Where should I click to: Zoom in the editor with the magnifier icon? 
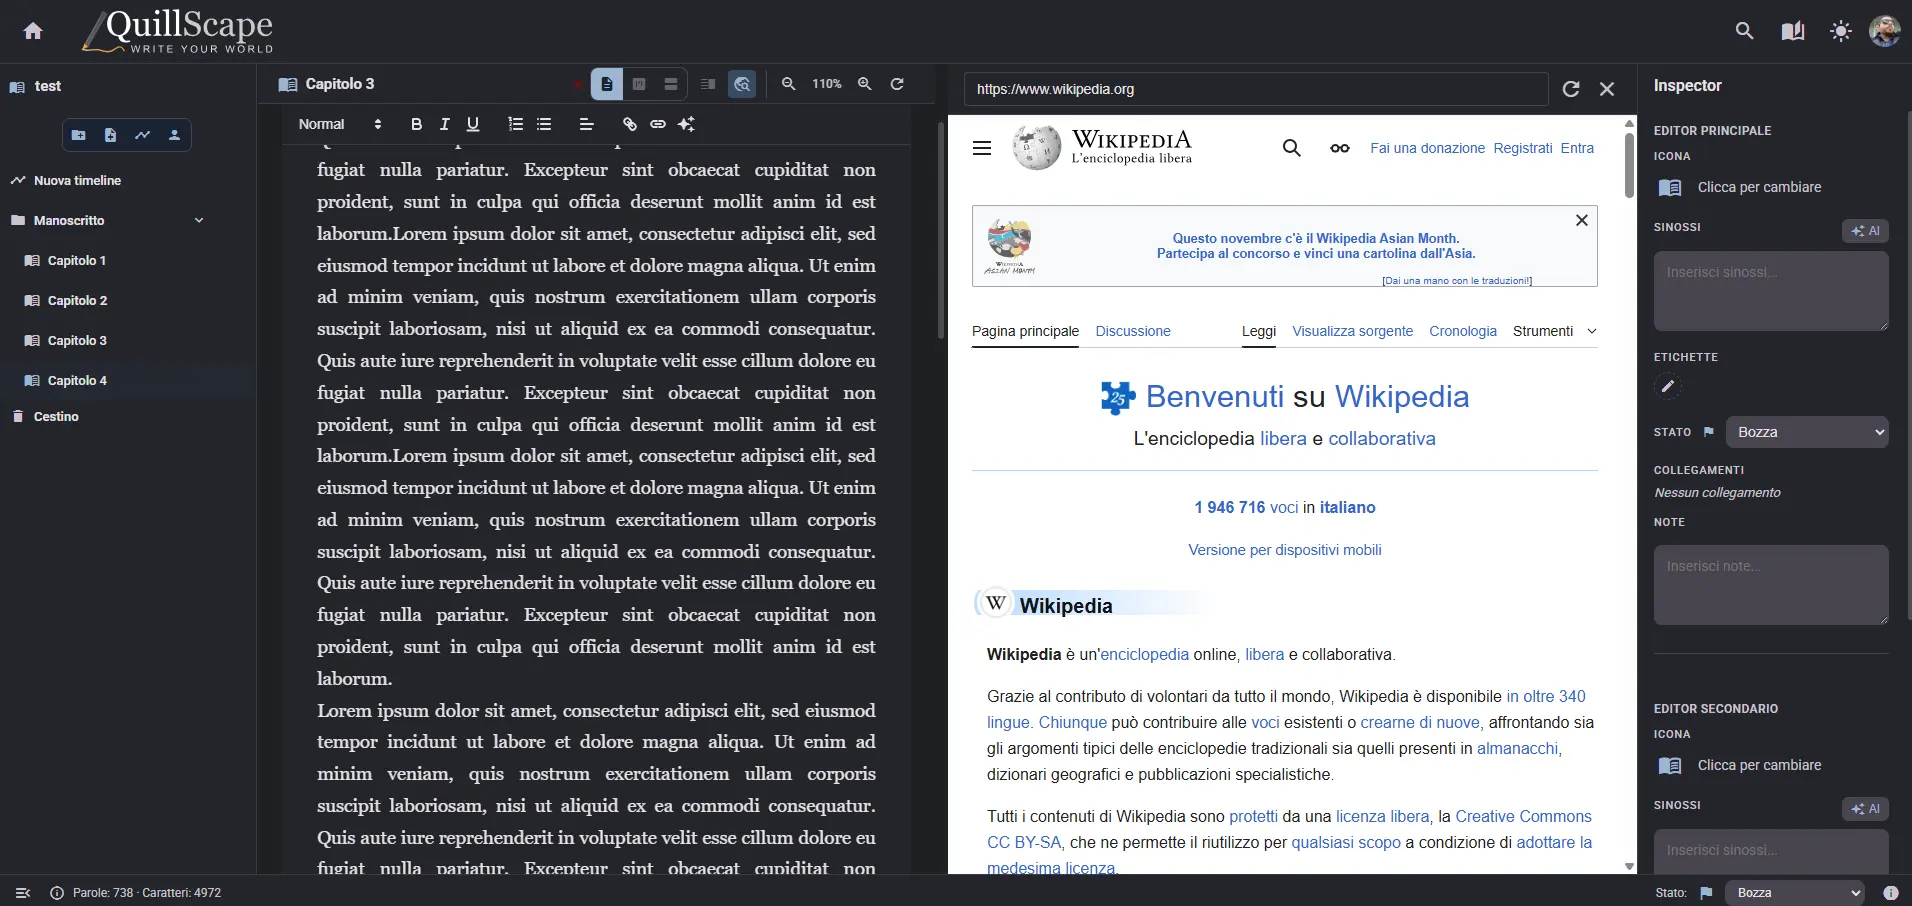(x=863, y=84)
